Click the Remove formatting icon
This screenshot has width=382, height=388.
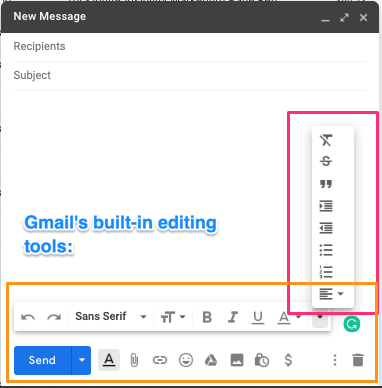pyautogui.click(x=326, y=140)
